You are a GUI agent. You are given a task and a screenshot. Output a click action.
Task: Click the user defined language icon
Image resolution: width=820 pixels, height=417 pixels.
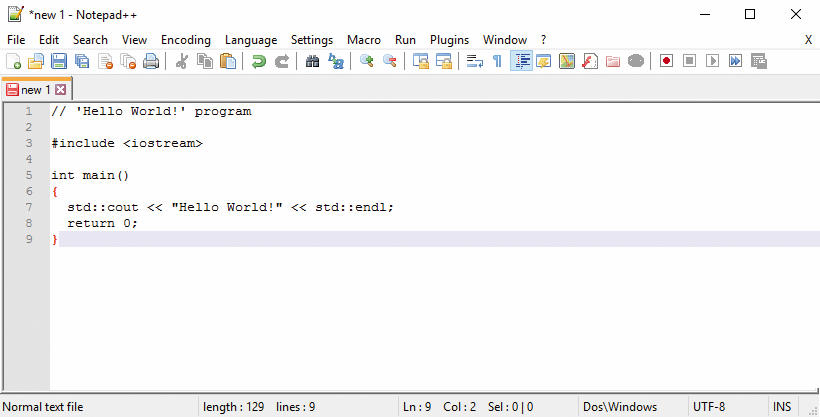tap(544, 61)
